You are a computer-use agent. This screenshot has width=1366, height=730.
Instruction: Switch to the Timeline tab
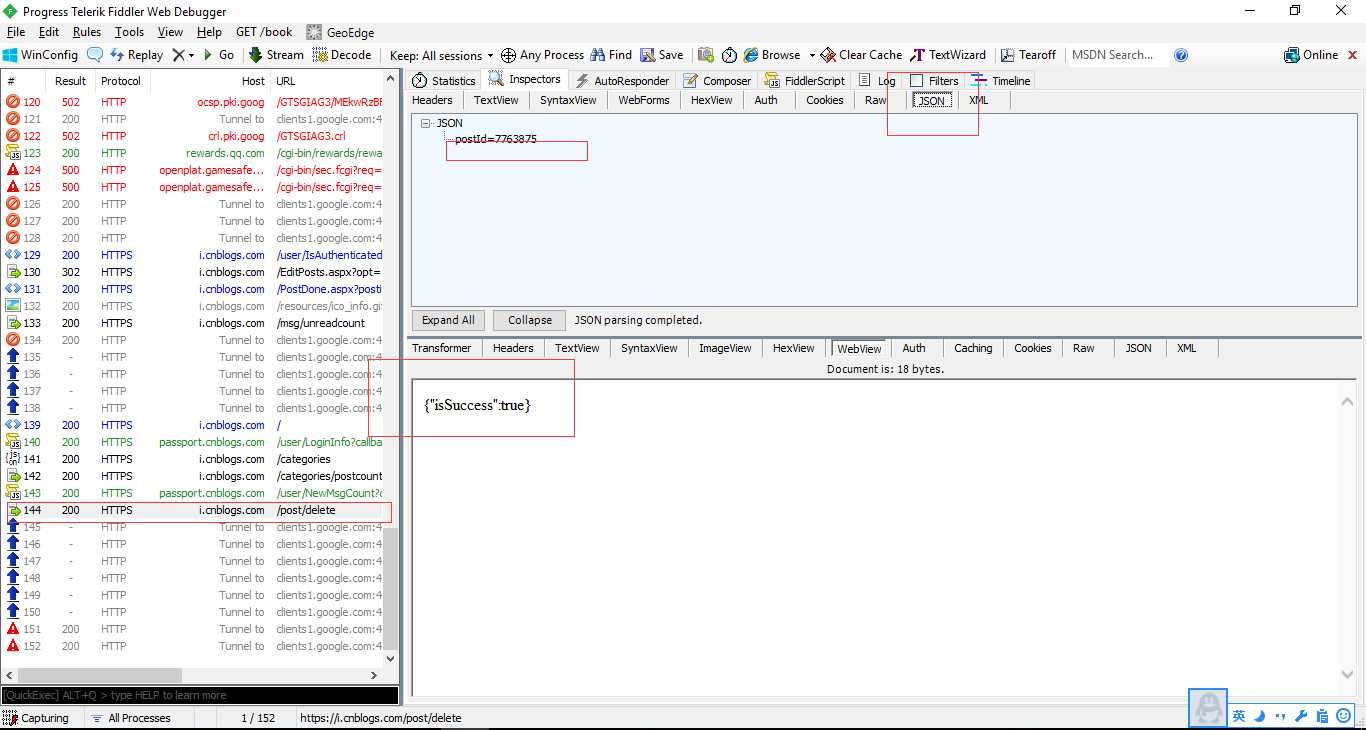click(x=1001, y=81)
